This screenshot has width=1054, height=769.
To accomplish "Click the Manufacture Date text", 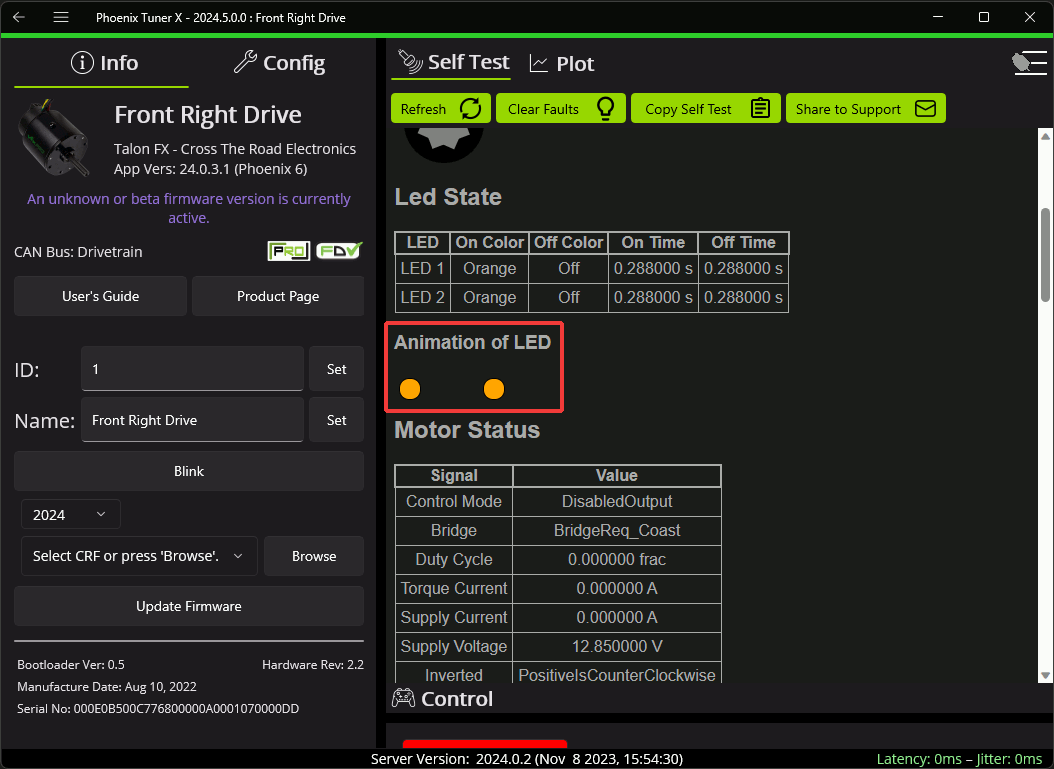I will (107, 686).
